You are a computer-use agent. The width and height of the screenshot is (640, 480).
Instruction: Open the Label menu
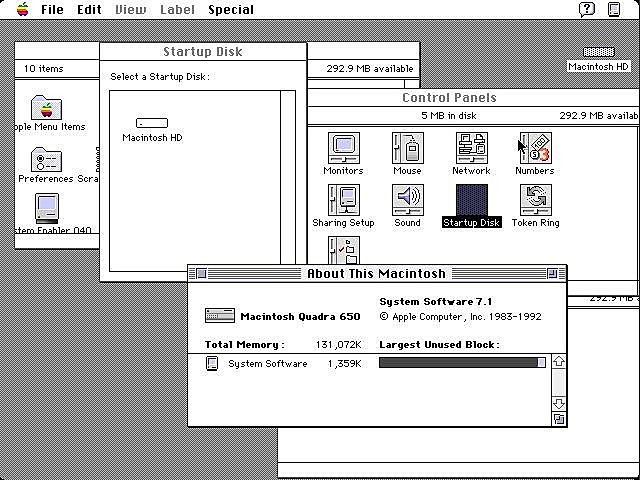tap(177, 9)
